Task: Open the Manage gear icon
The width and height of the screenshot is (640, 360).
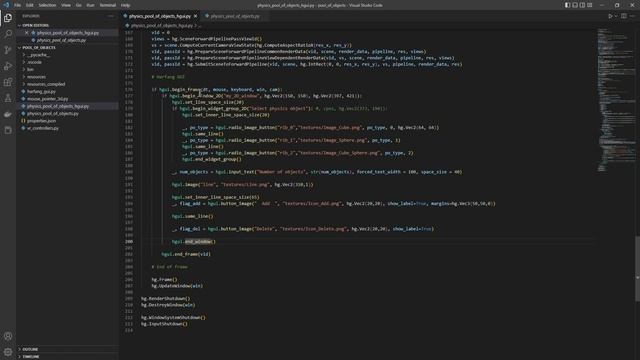Action: point(8,352)
